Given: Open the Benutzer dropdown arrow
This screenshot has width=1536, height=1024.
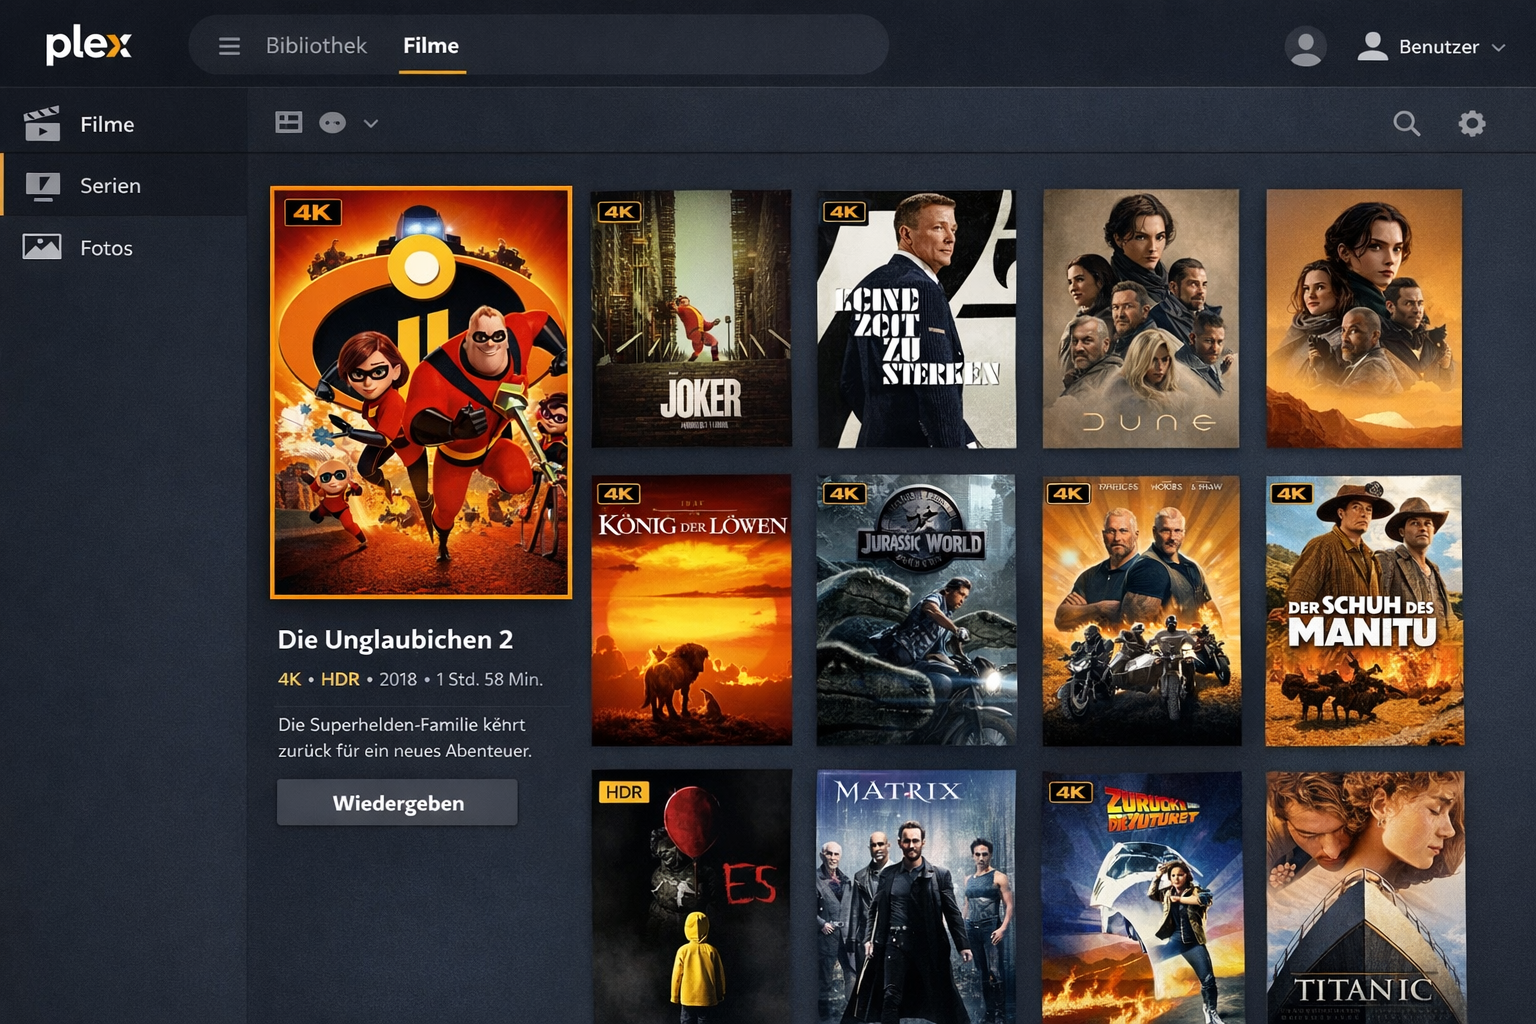Looking at the screenshot, I should pyautogui.click(x=1498, y=47).
